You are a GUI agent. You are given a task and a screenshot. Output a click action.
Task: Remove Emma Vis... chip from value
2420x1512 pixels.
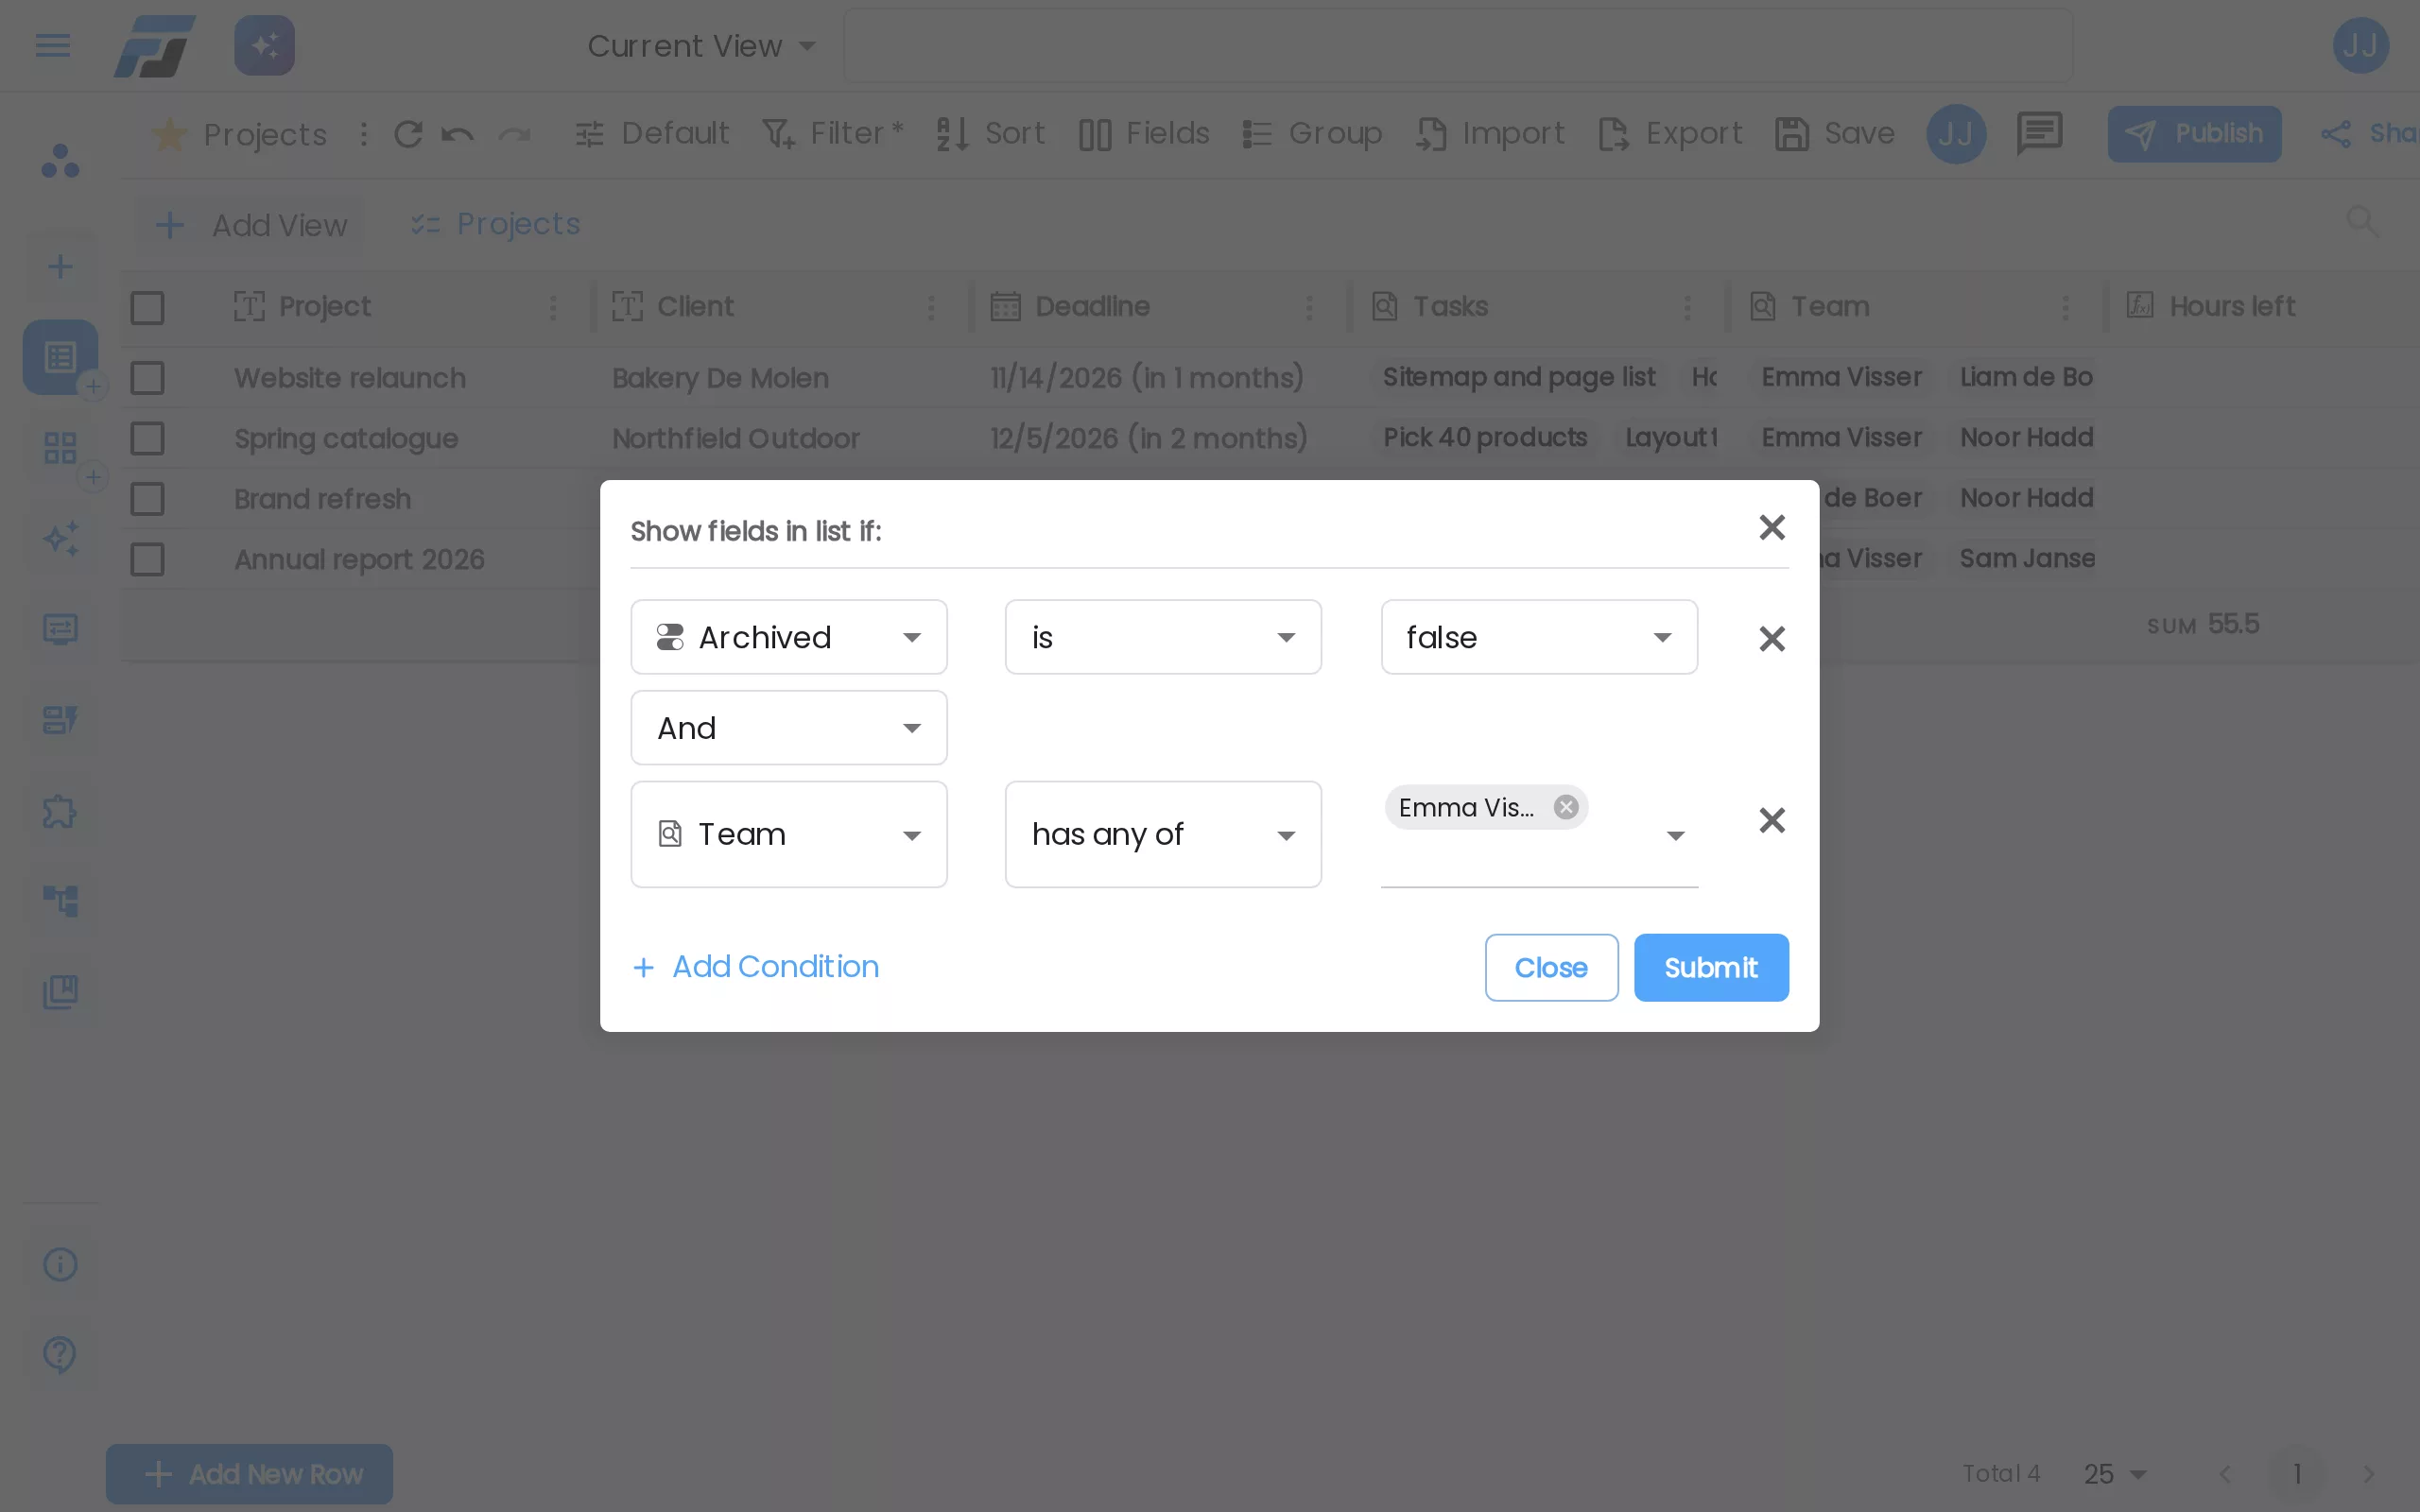point(1566,807)
